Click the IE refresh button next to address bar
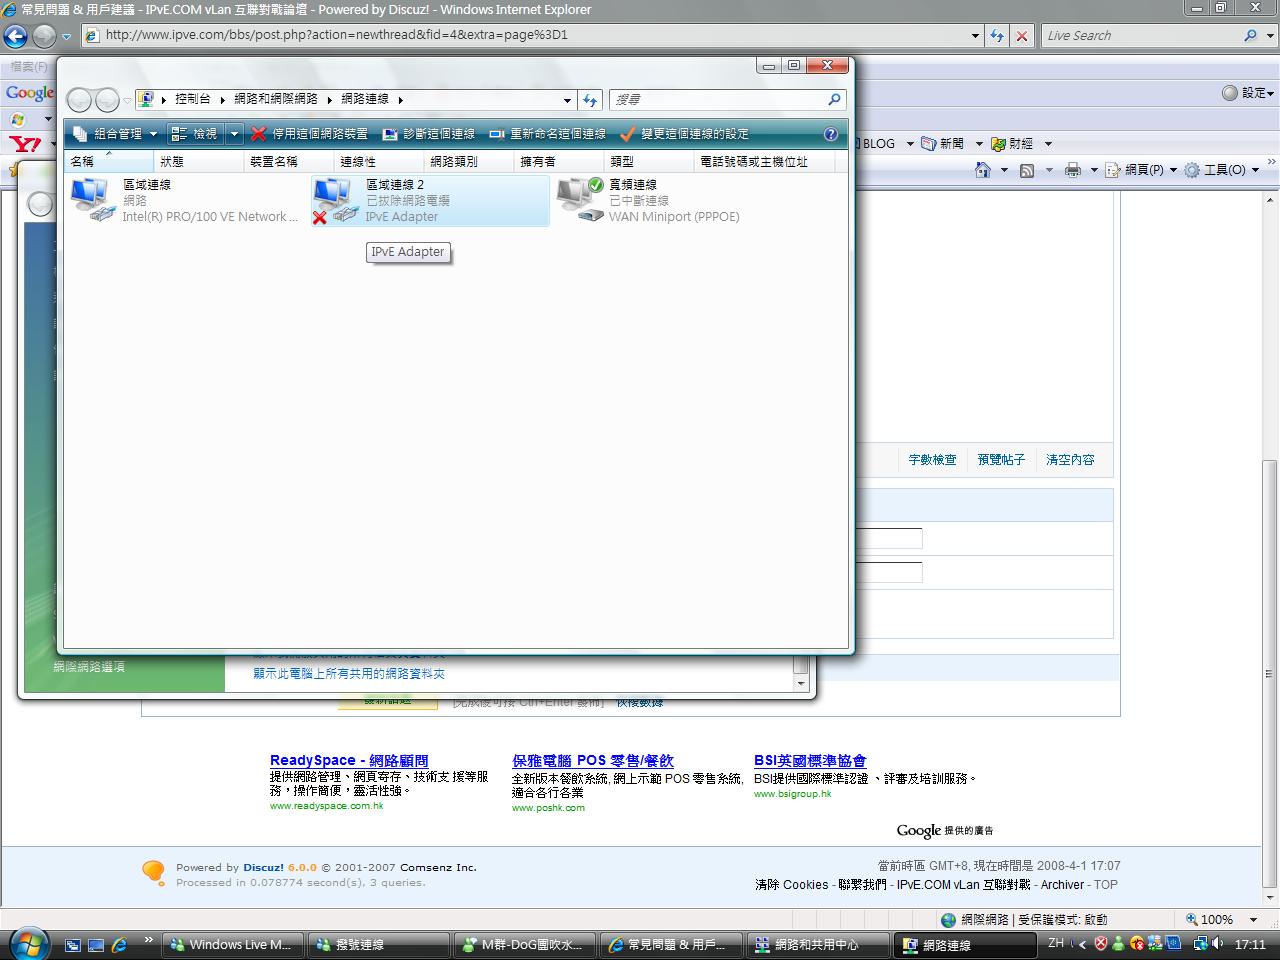Viewport: 1280px width, 960px height. pos(997,35)
